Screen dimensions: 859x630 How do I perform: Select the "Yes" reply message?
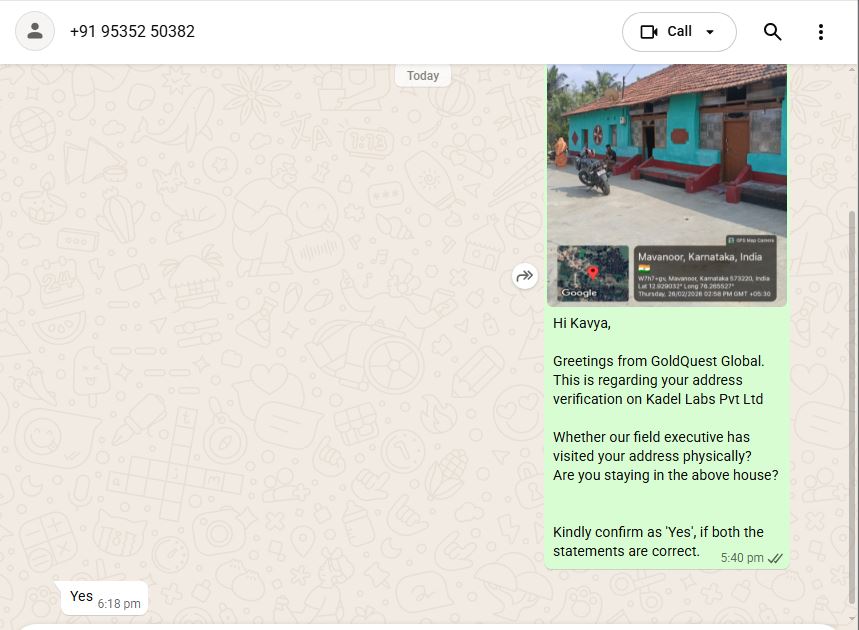click(82, 597)
